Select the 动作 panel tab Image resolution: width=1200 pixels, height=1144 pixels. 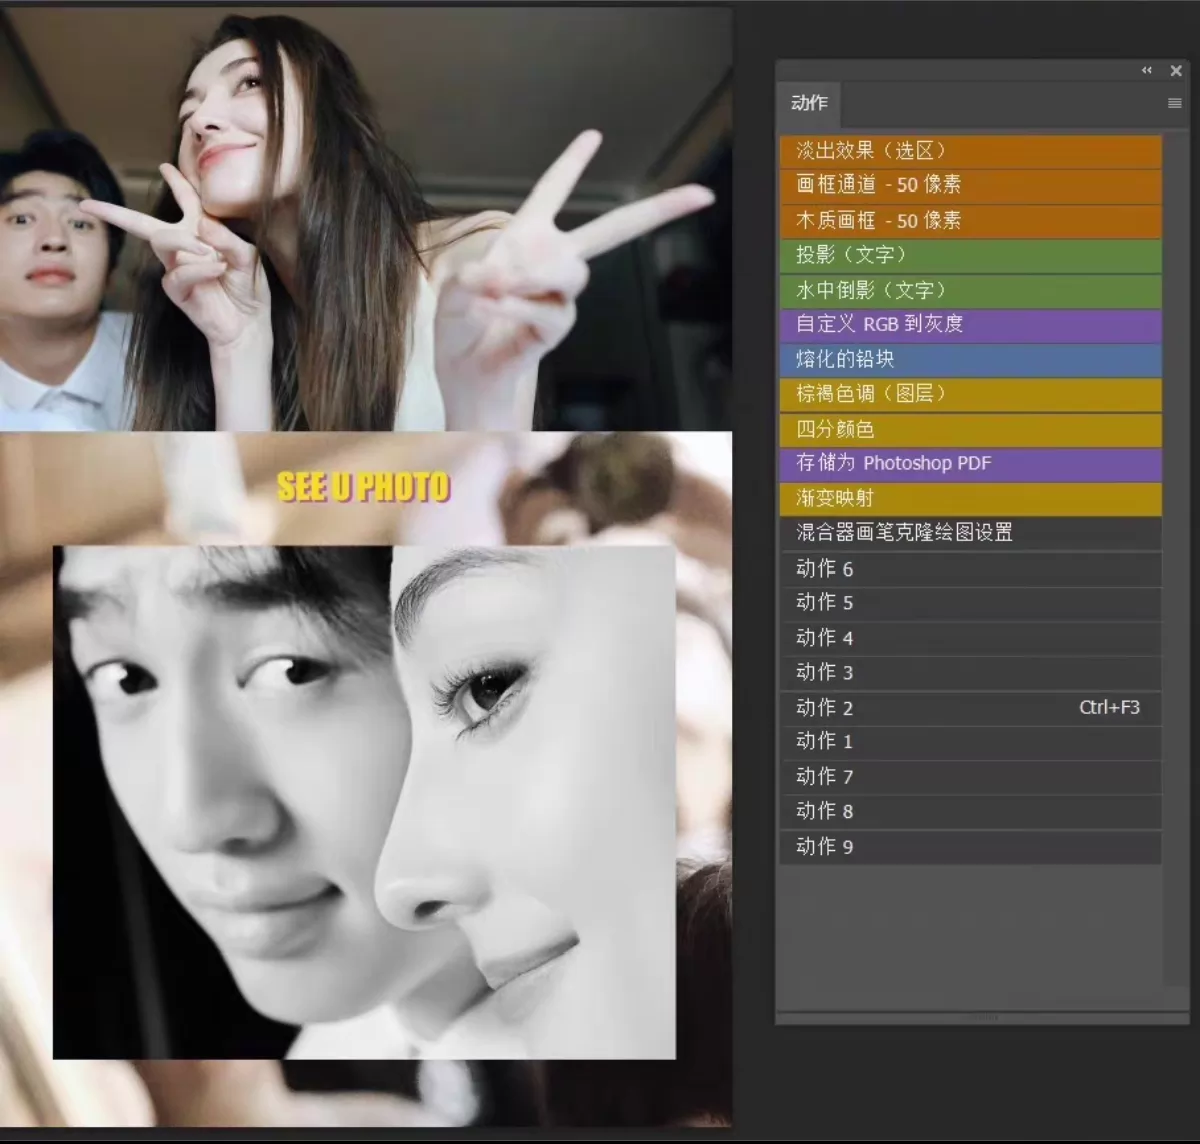809,103
